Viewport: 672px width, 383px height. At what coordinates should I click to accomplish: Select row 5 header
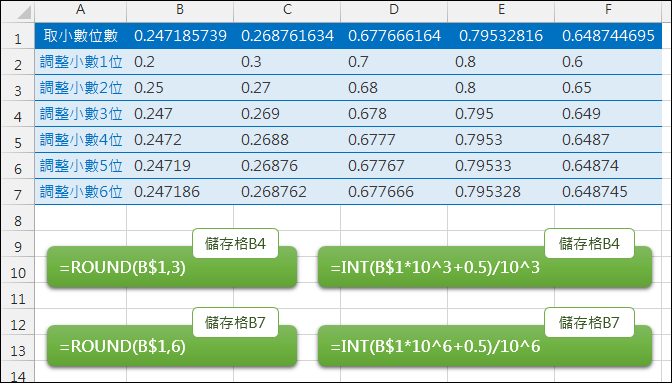18,140
